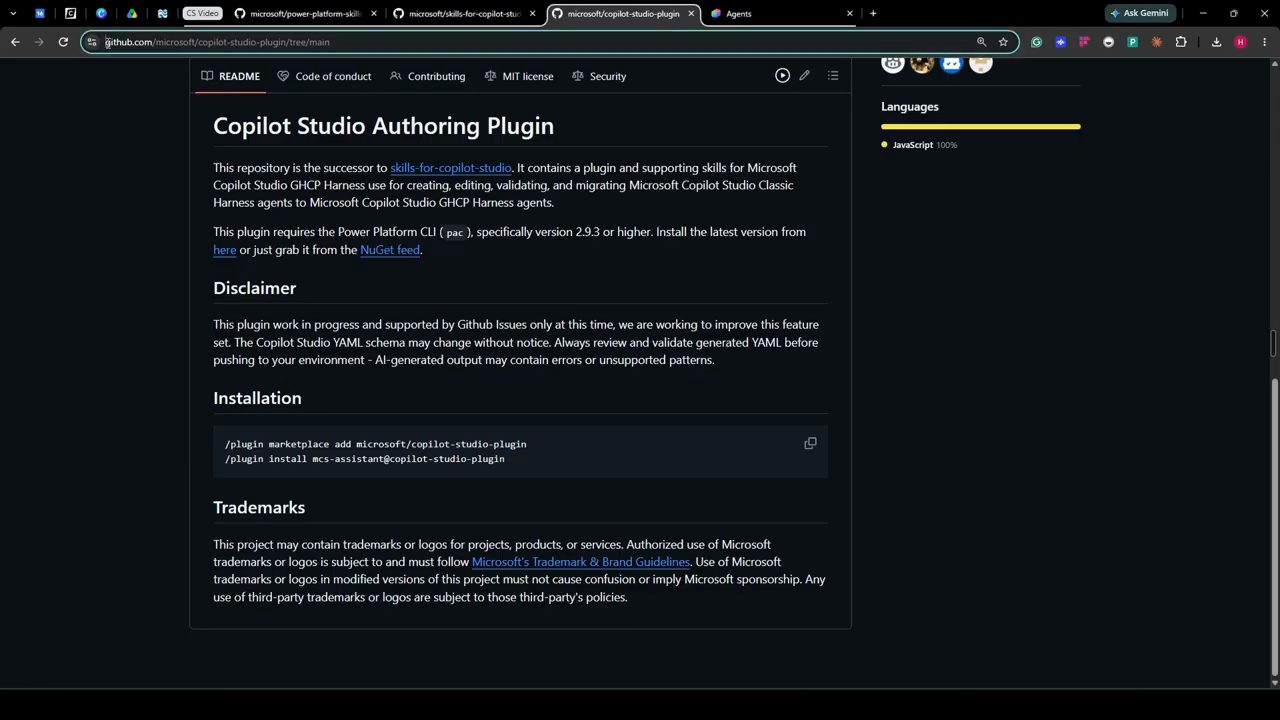Click the blue robot contributor avatar
Image resolution: width=1280 pixels, height=720 pixels.
tap(951, 65)
